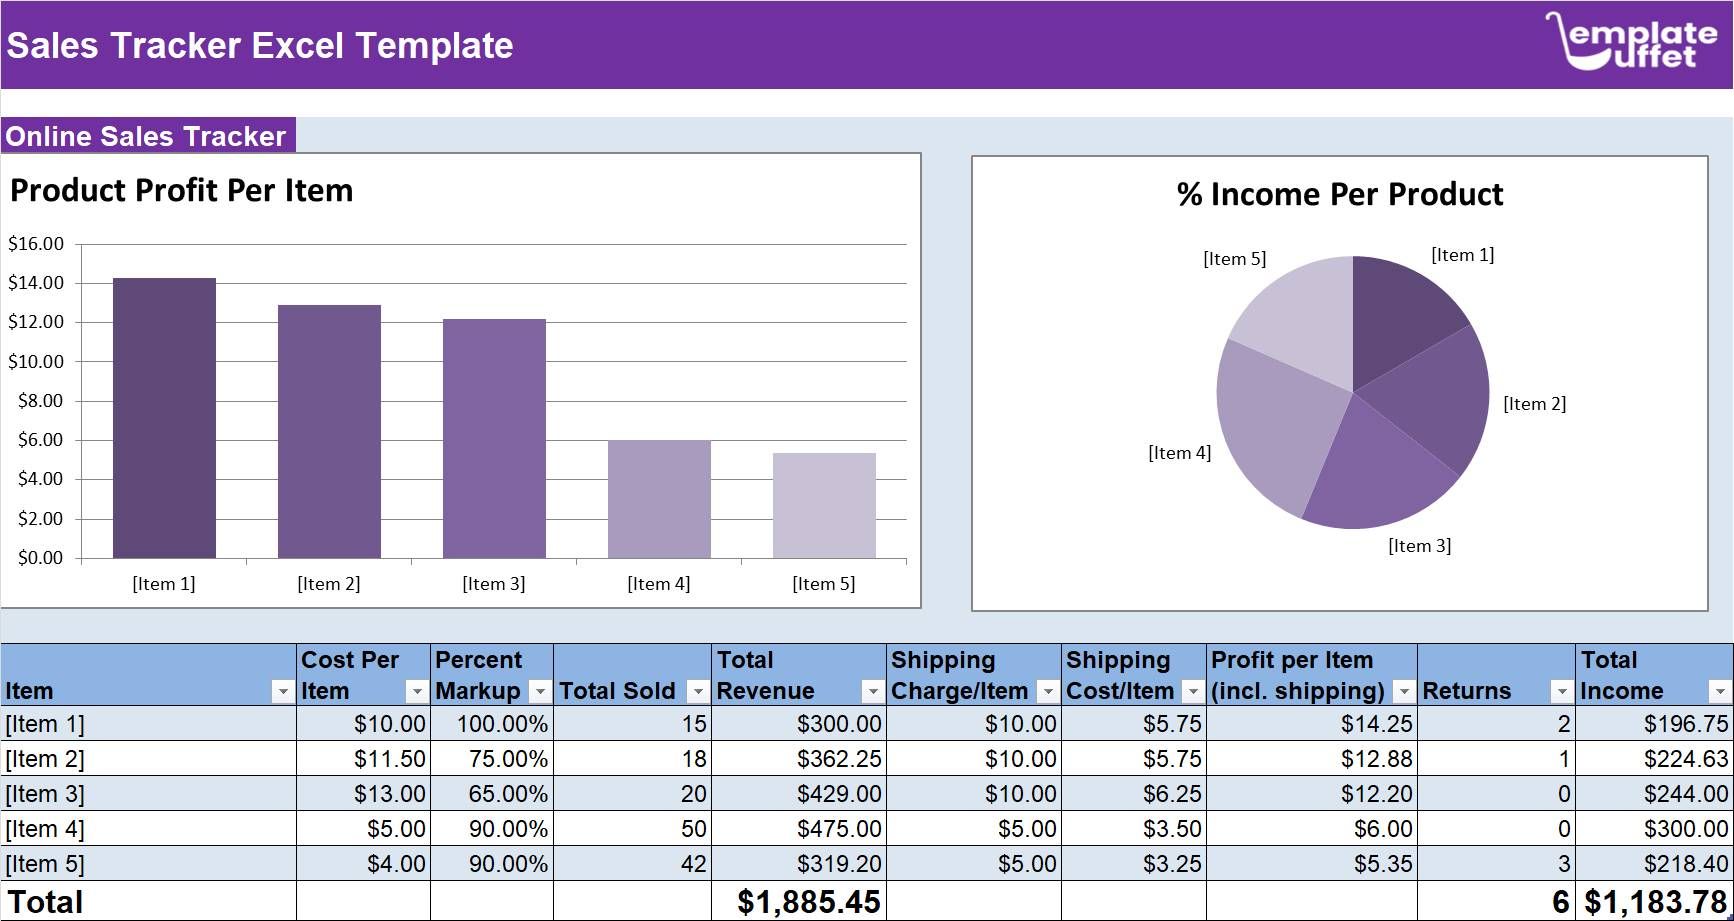Select the Product Profit Per Item chart title

pos(182,190)
